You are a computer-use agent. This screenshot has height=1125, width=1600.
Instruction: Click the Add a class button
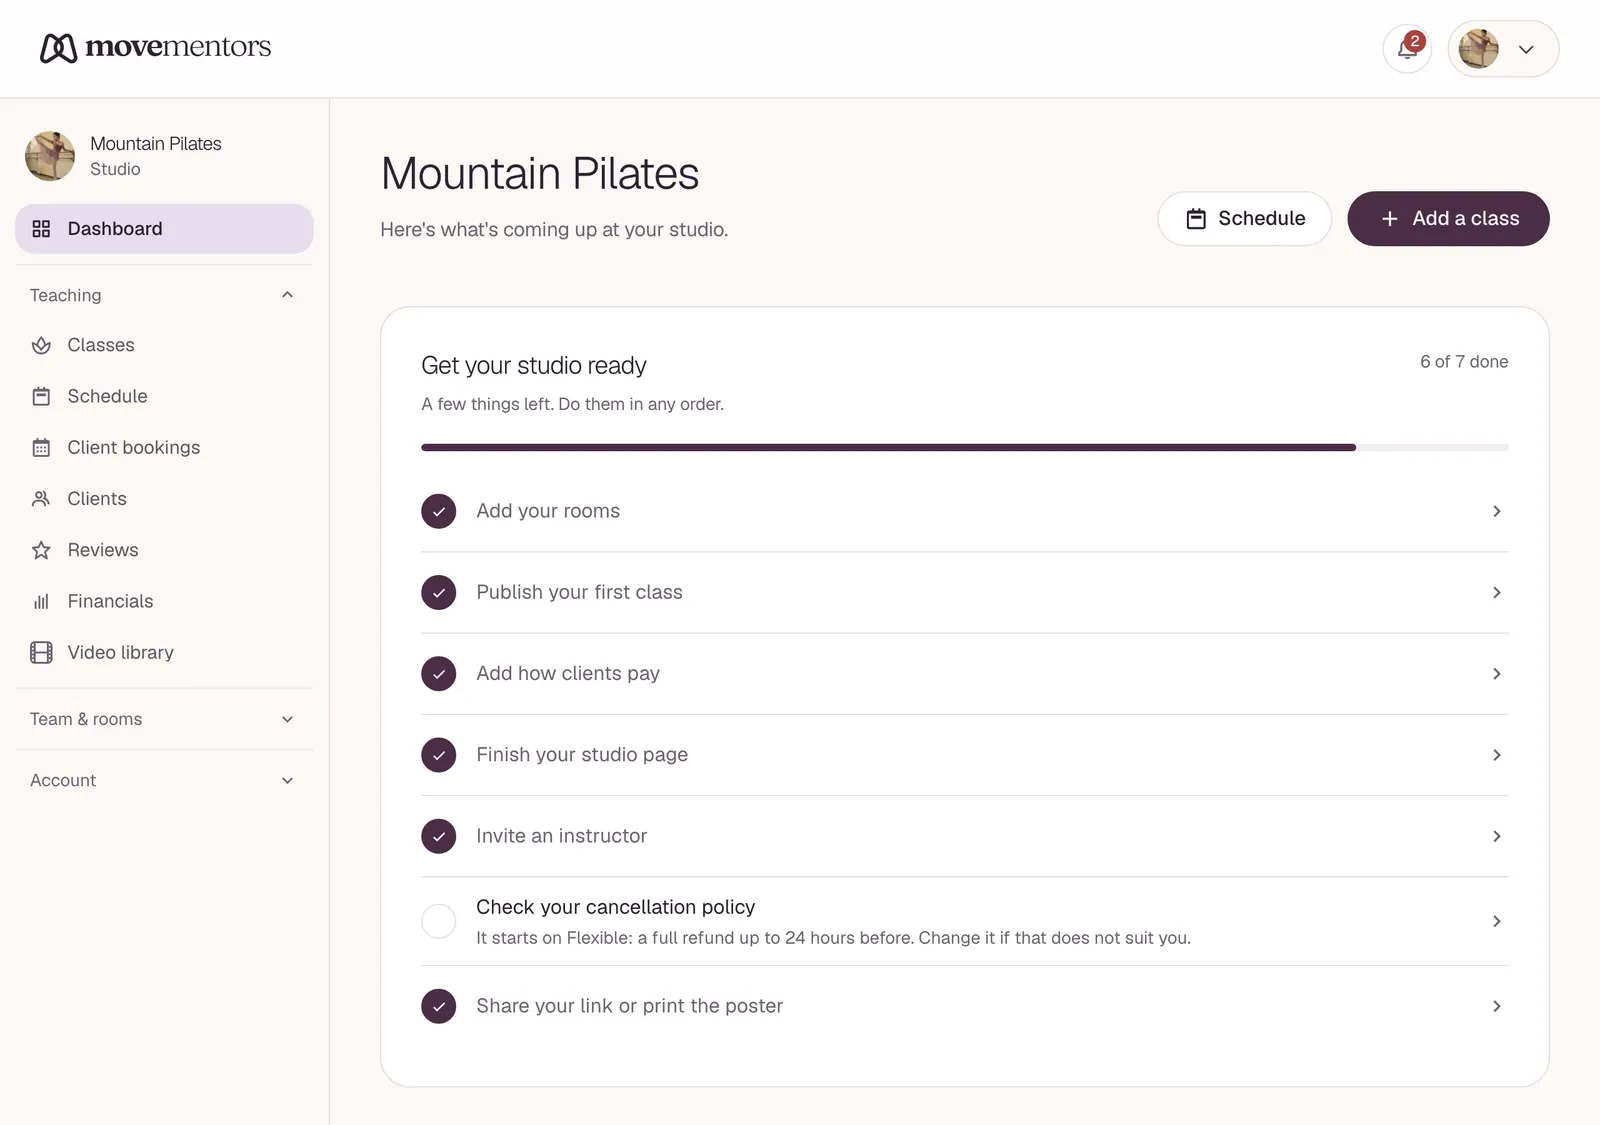1448,218
